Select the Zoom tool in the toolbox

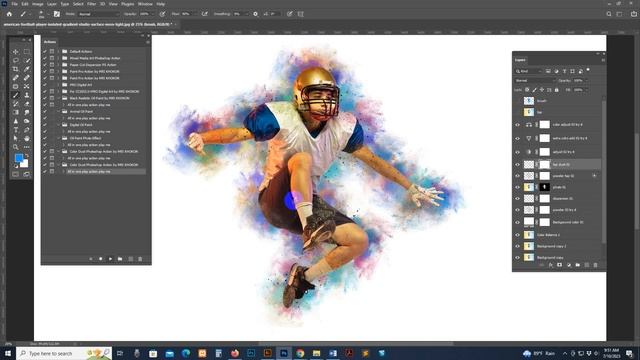[x=16, y=147]
